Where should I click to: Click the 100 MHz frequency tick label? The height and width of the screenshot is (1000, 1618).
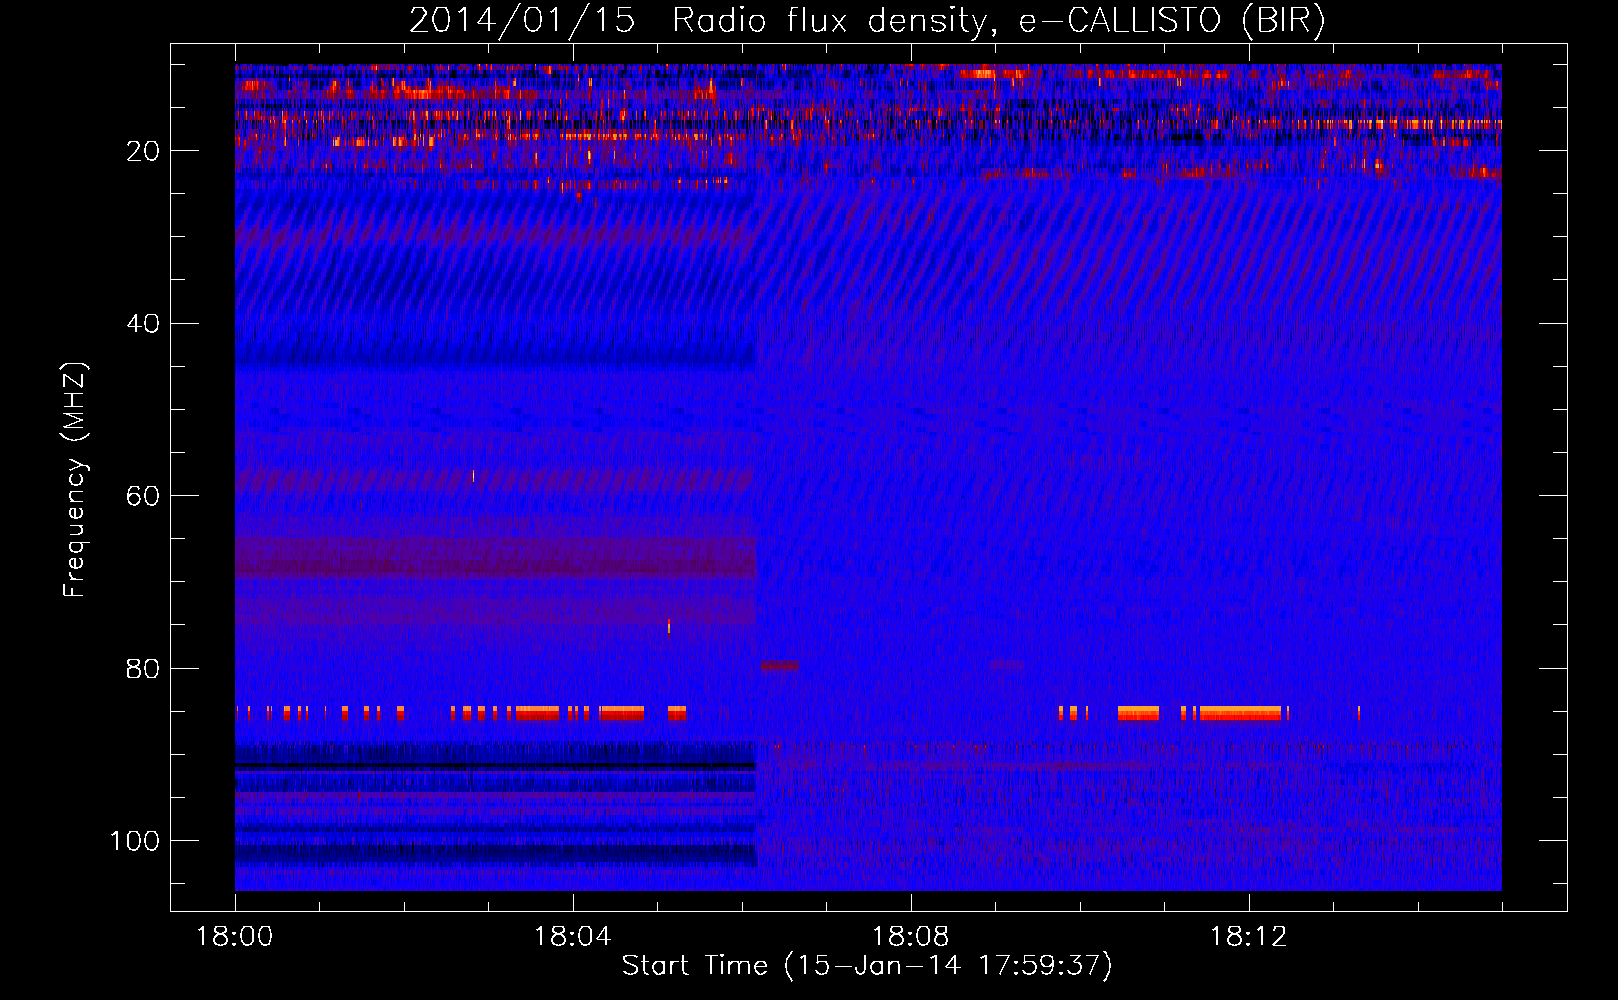coord(135,841)
